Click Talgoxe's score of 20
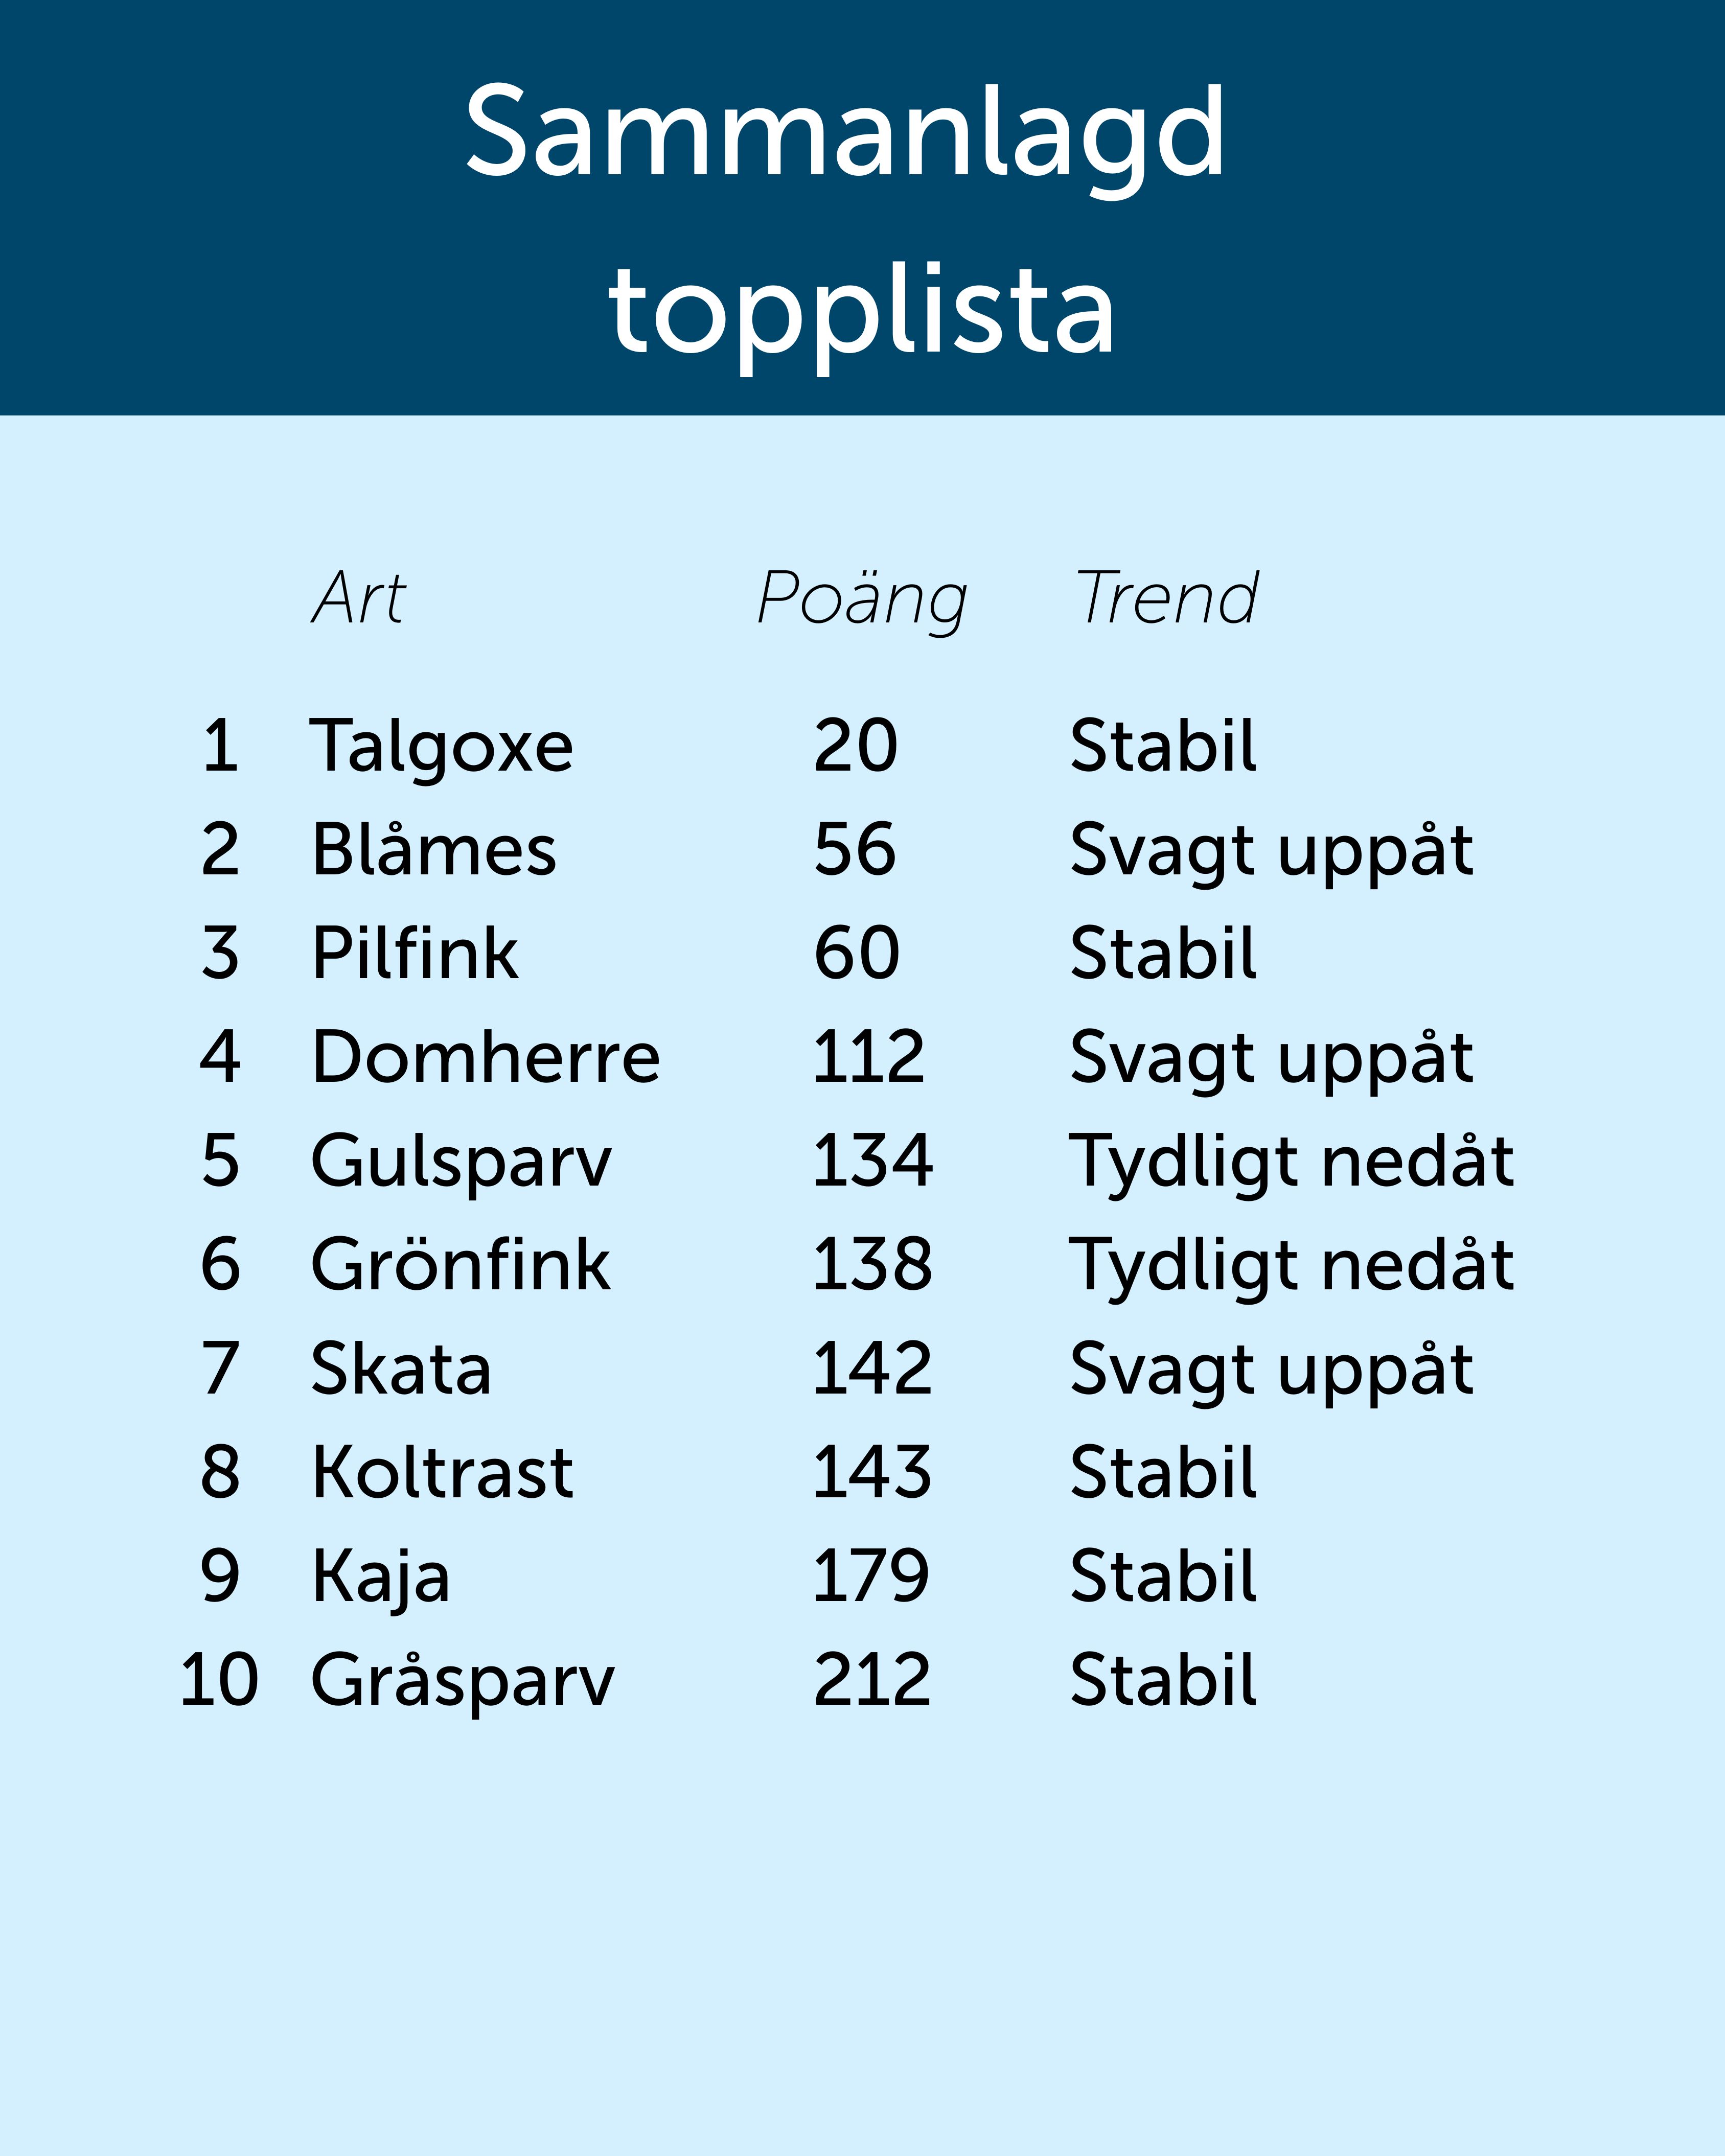This screenshot has height=2156, width=1725. [856, 746]
